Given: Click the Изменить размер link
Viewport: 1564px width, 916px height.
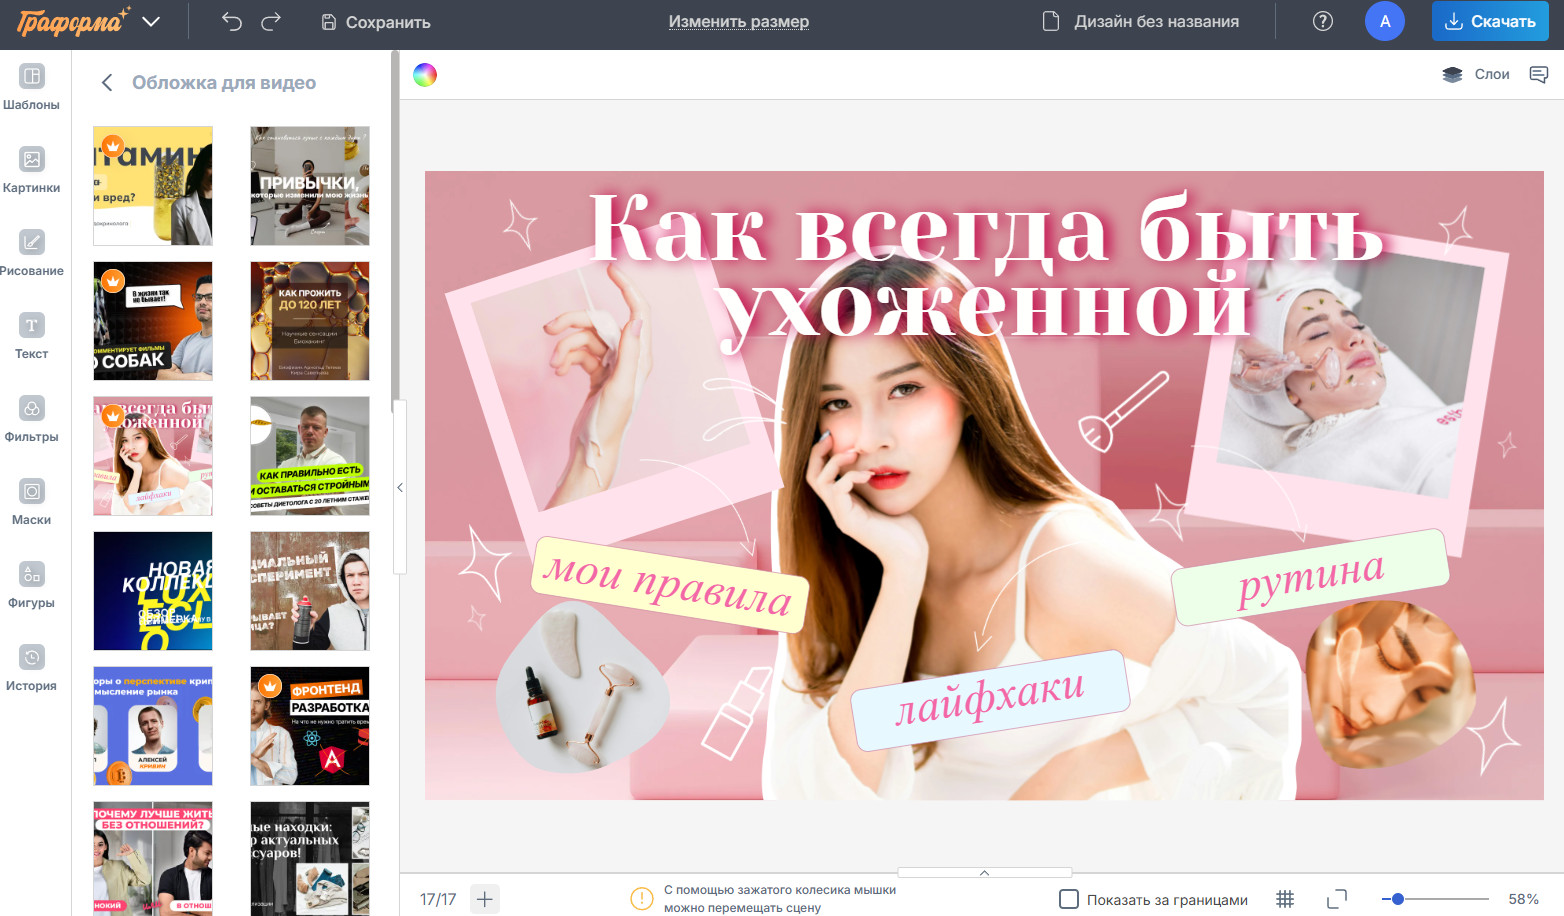Looking at the screenshot, I should [x=738, y=21].
